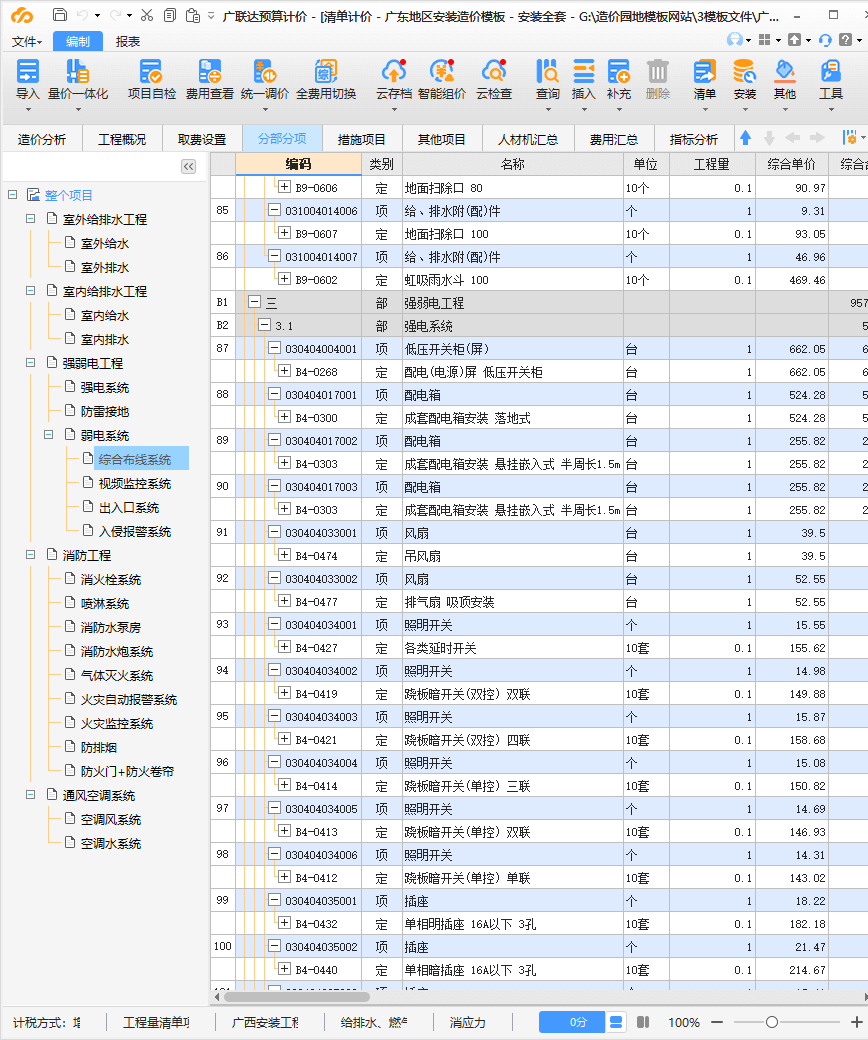The height and width of the screenshot is (1040, 868).
Task: Click the 全费用切换 toolbar icon
Action: click(x=326, y=73)
